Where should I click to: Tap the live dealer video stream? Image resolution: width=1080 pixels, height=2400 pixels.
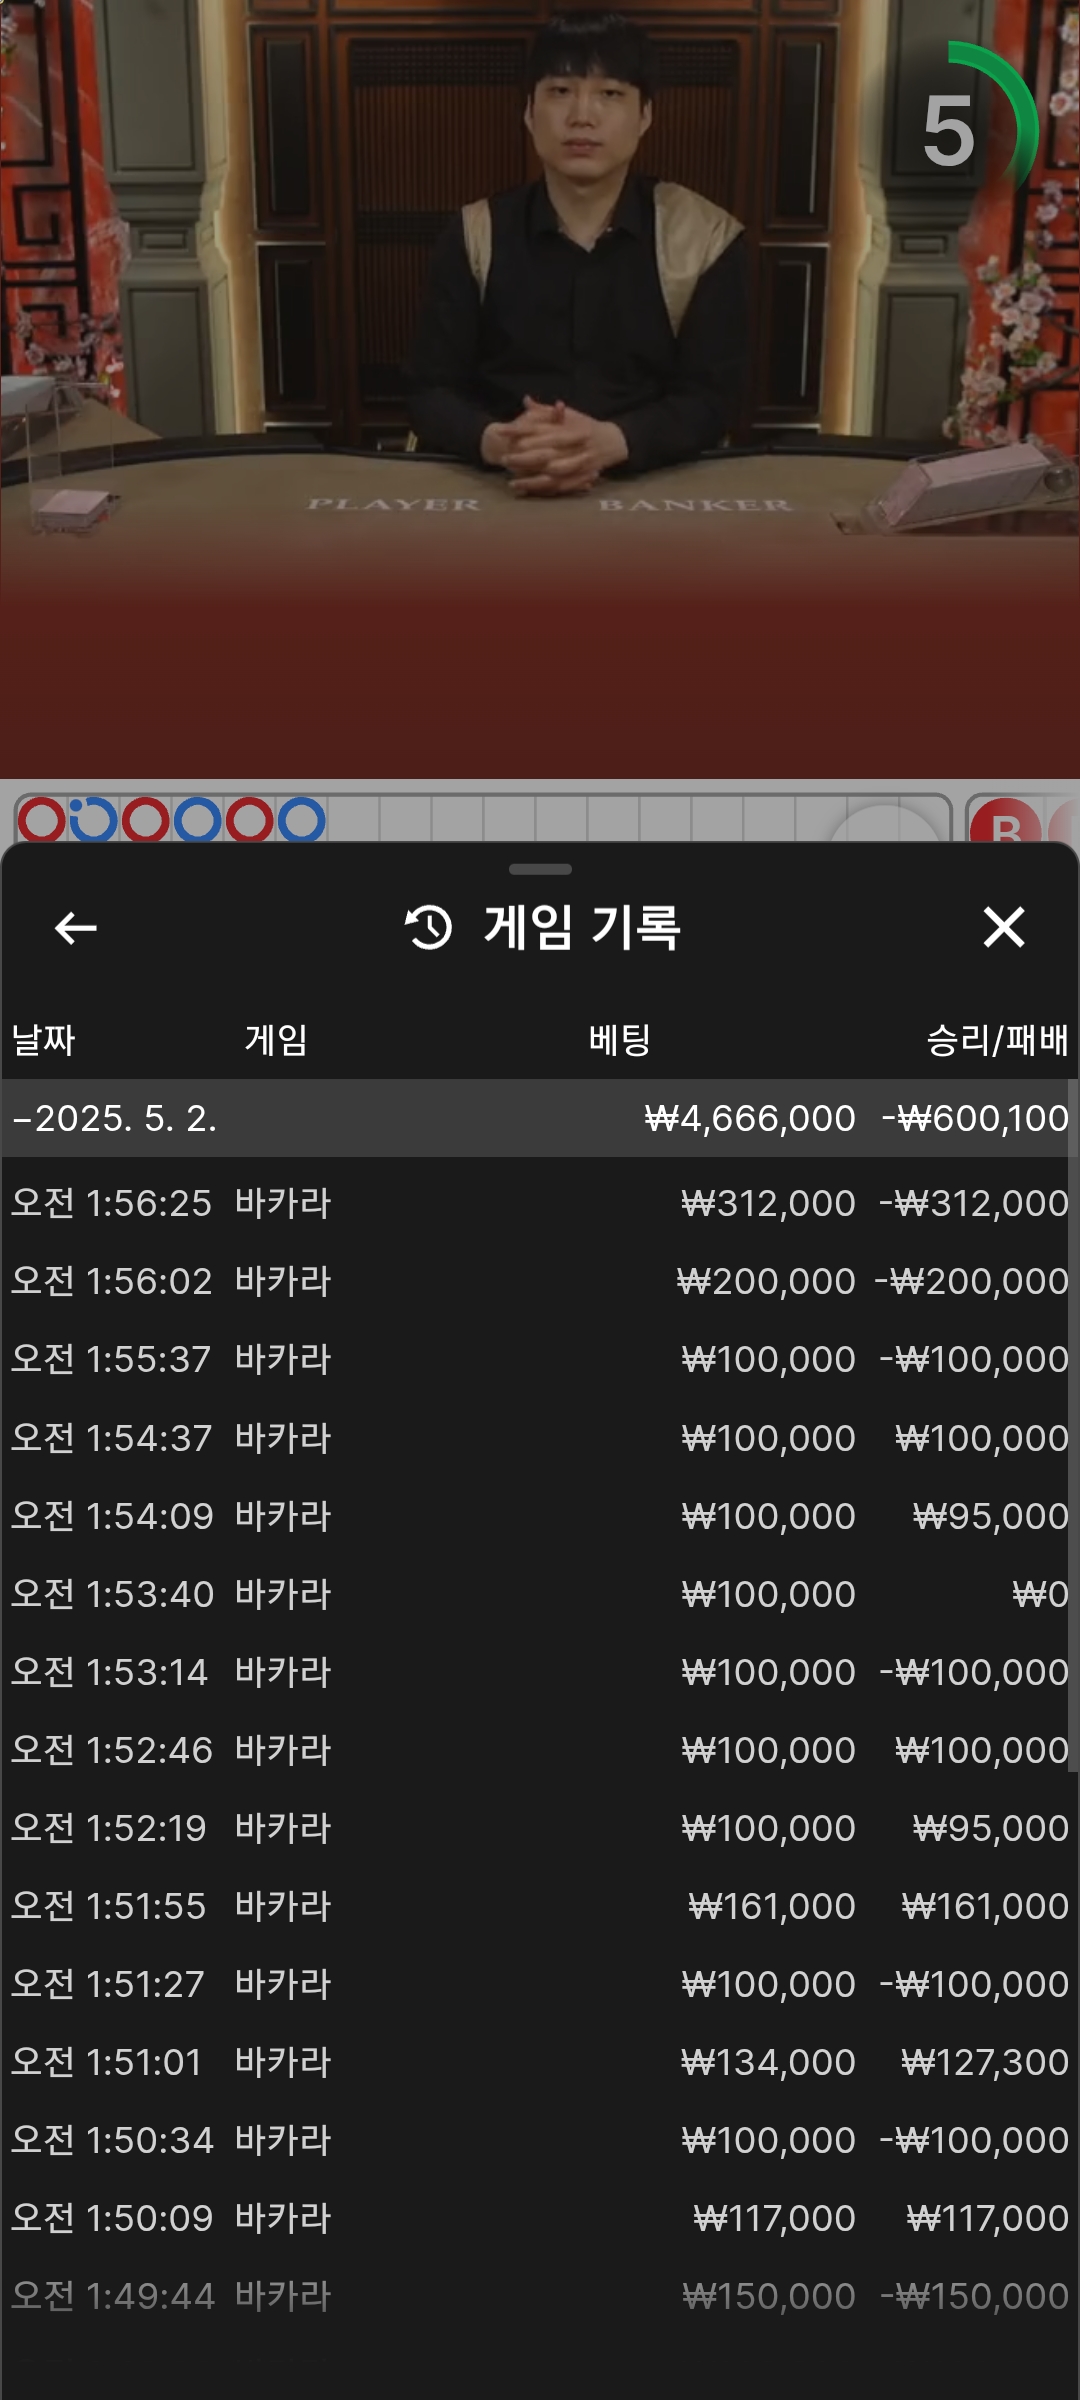click(x=540, y=380)
